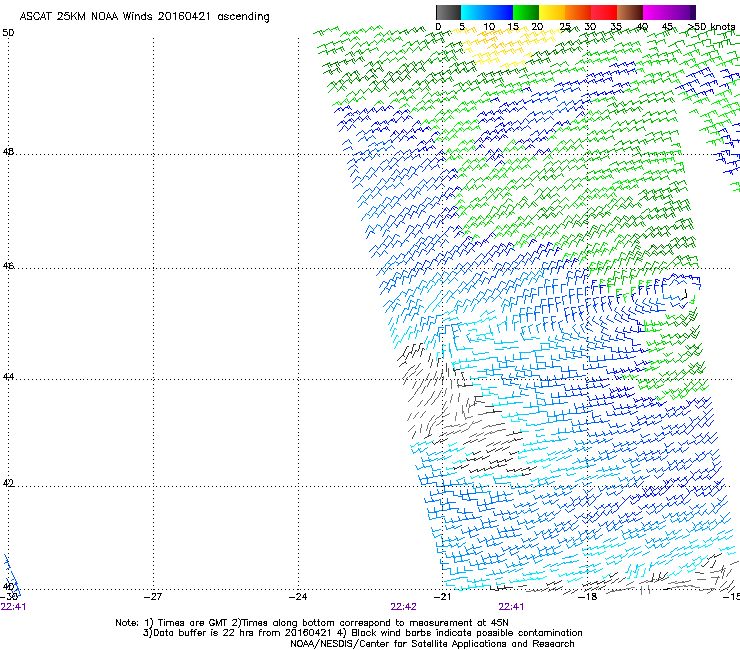The image size is (740, 650).
Task: Click the longitude label -27
Action: click(153, 596)
